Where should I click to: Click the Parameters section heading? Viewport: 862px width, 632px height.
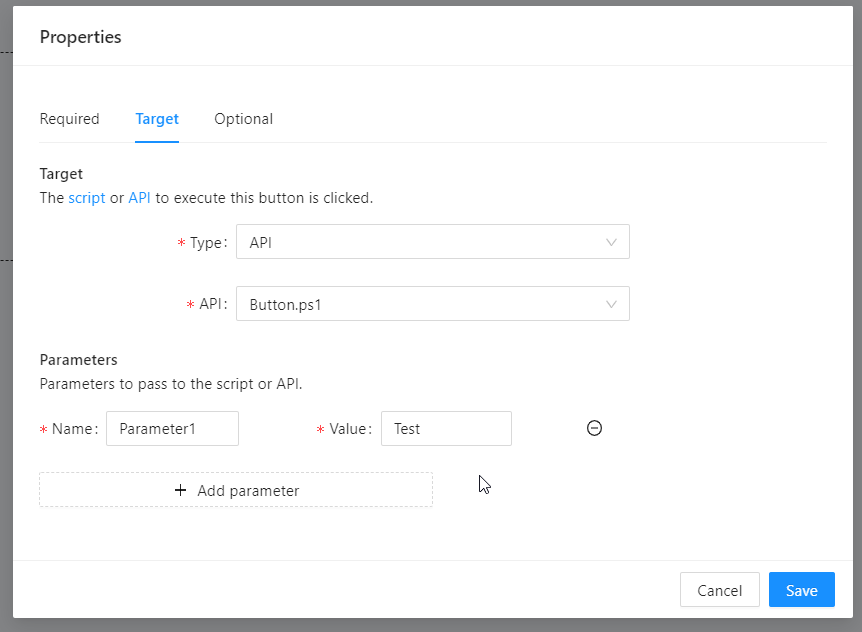(79, 359)
